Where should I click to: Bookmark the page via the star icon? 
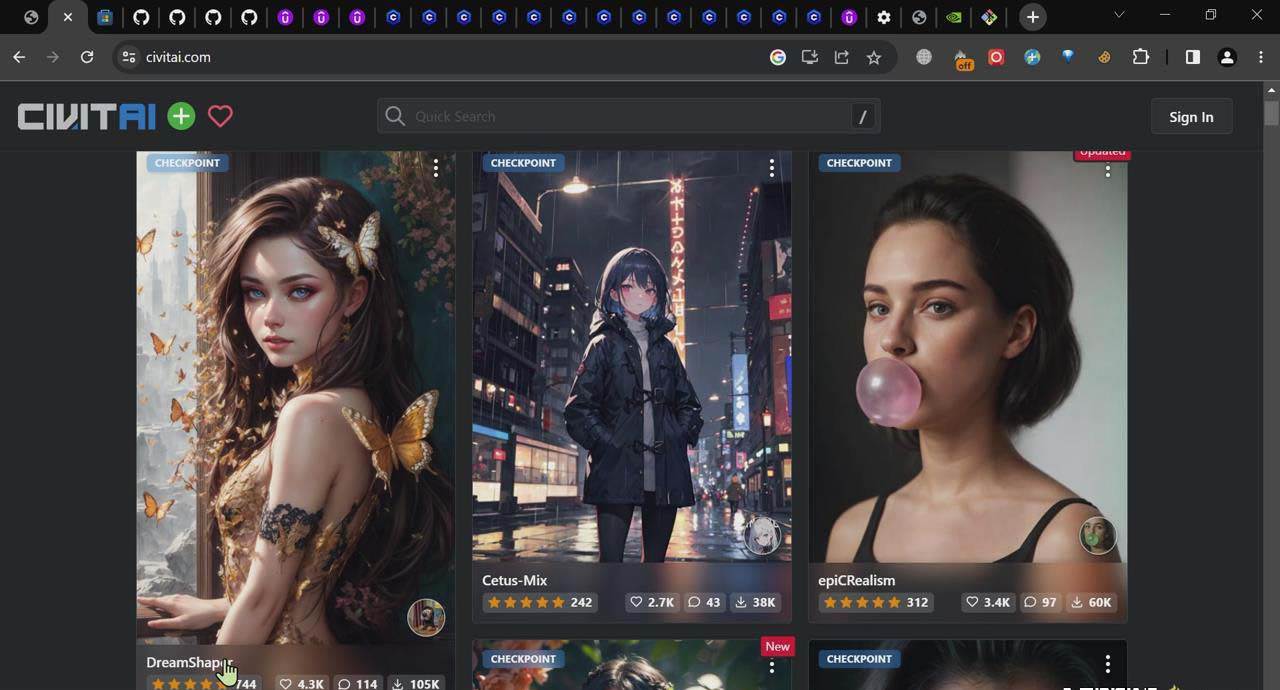[874, 57]
